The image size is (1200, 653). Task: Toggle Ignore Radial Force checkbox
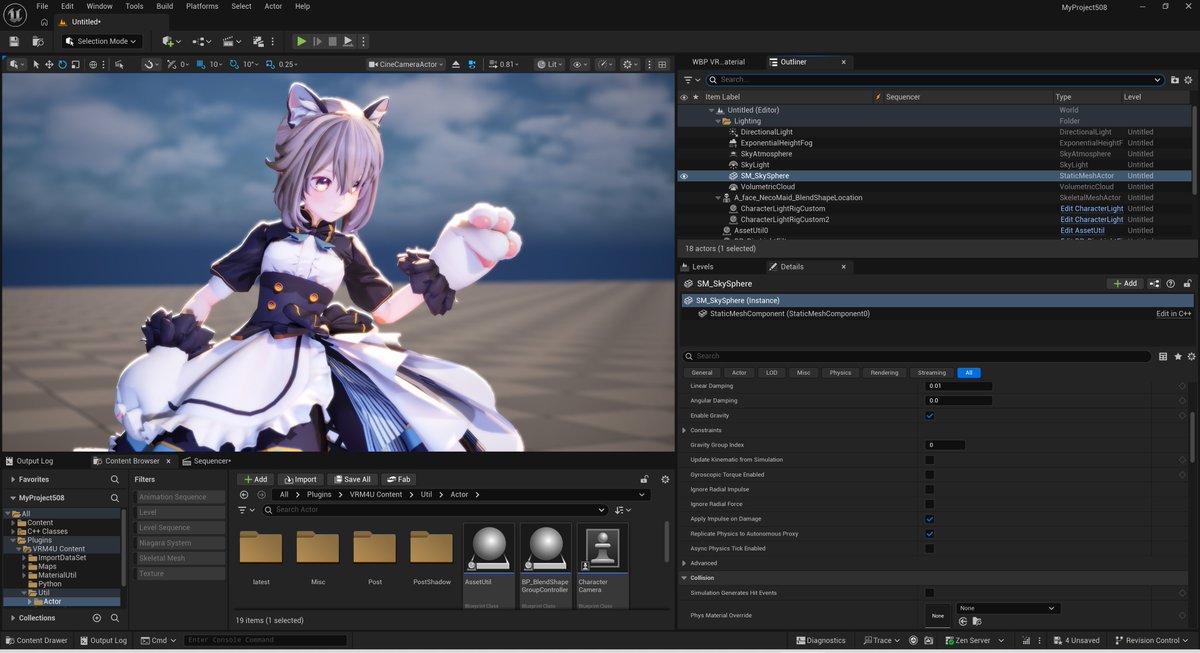pos(930,504)
